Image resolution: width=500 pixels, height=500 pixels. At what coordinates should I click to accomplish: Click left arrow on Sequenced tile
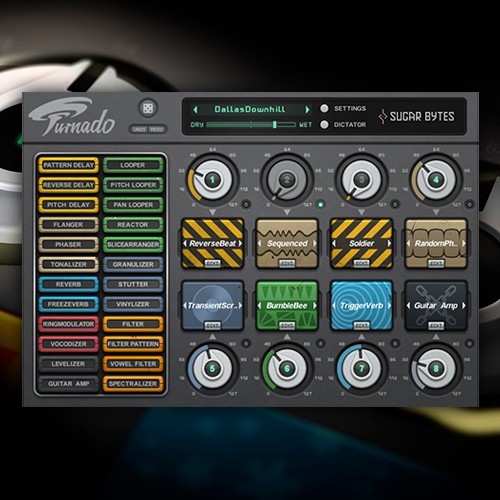click(x=260, y=243)
